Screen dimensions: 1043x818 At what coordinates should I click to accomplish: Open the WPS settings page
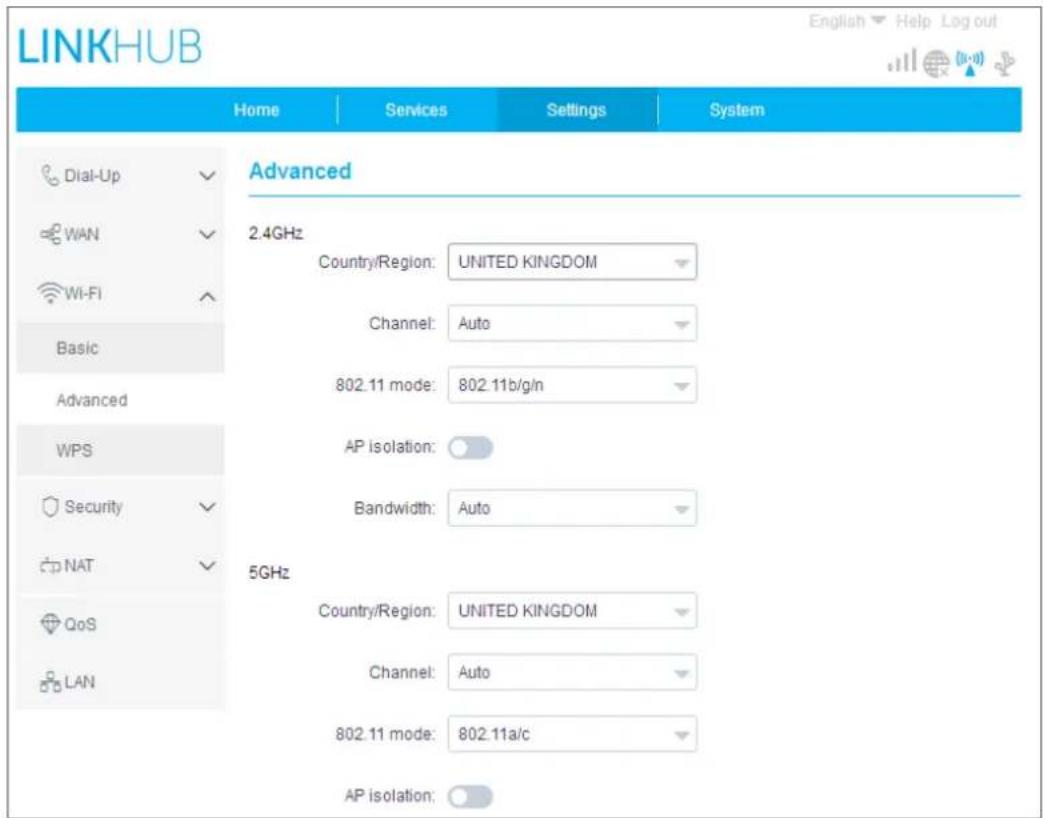coord(120,450)
